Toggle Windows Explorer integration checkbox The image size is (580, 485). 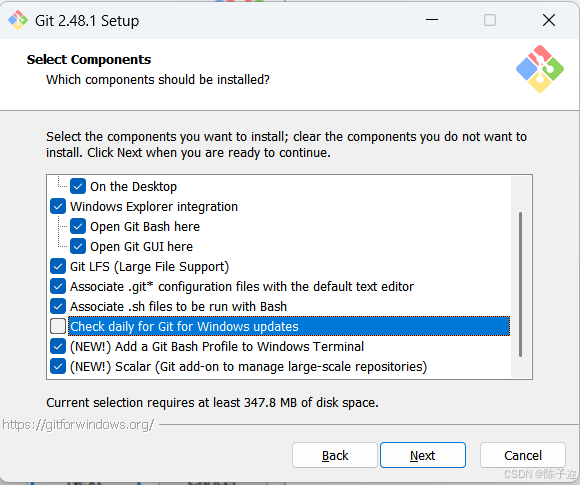58,206
